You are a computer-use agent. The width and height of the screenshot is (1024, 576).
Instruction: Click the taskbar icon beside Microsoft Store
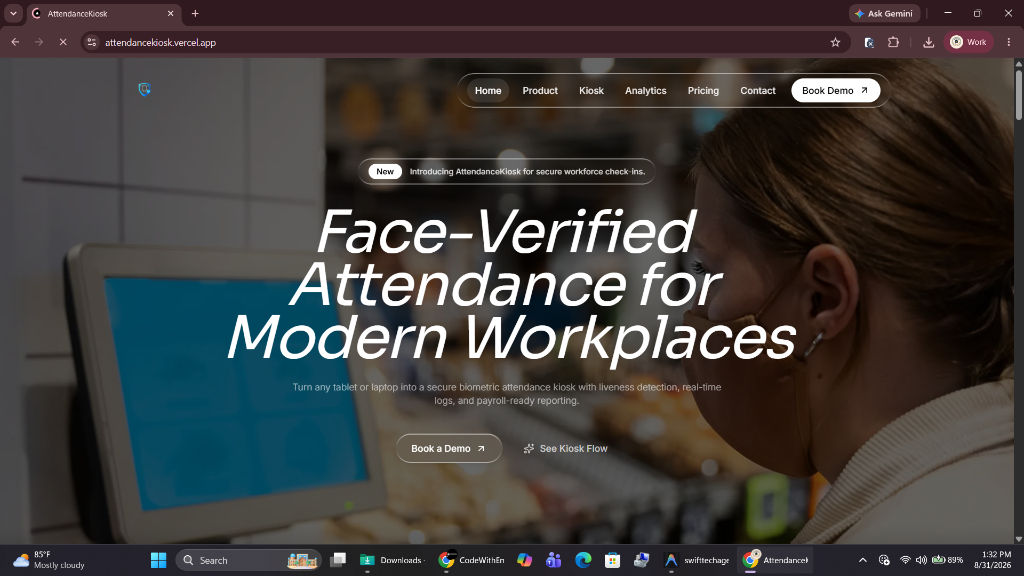pos(641,560)
